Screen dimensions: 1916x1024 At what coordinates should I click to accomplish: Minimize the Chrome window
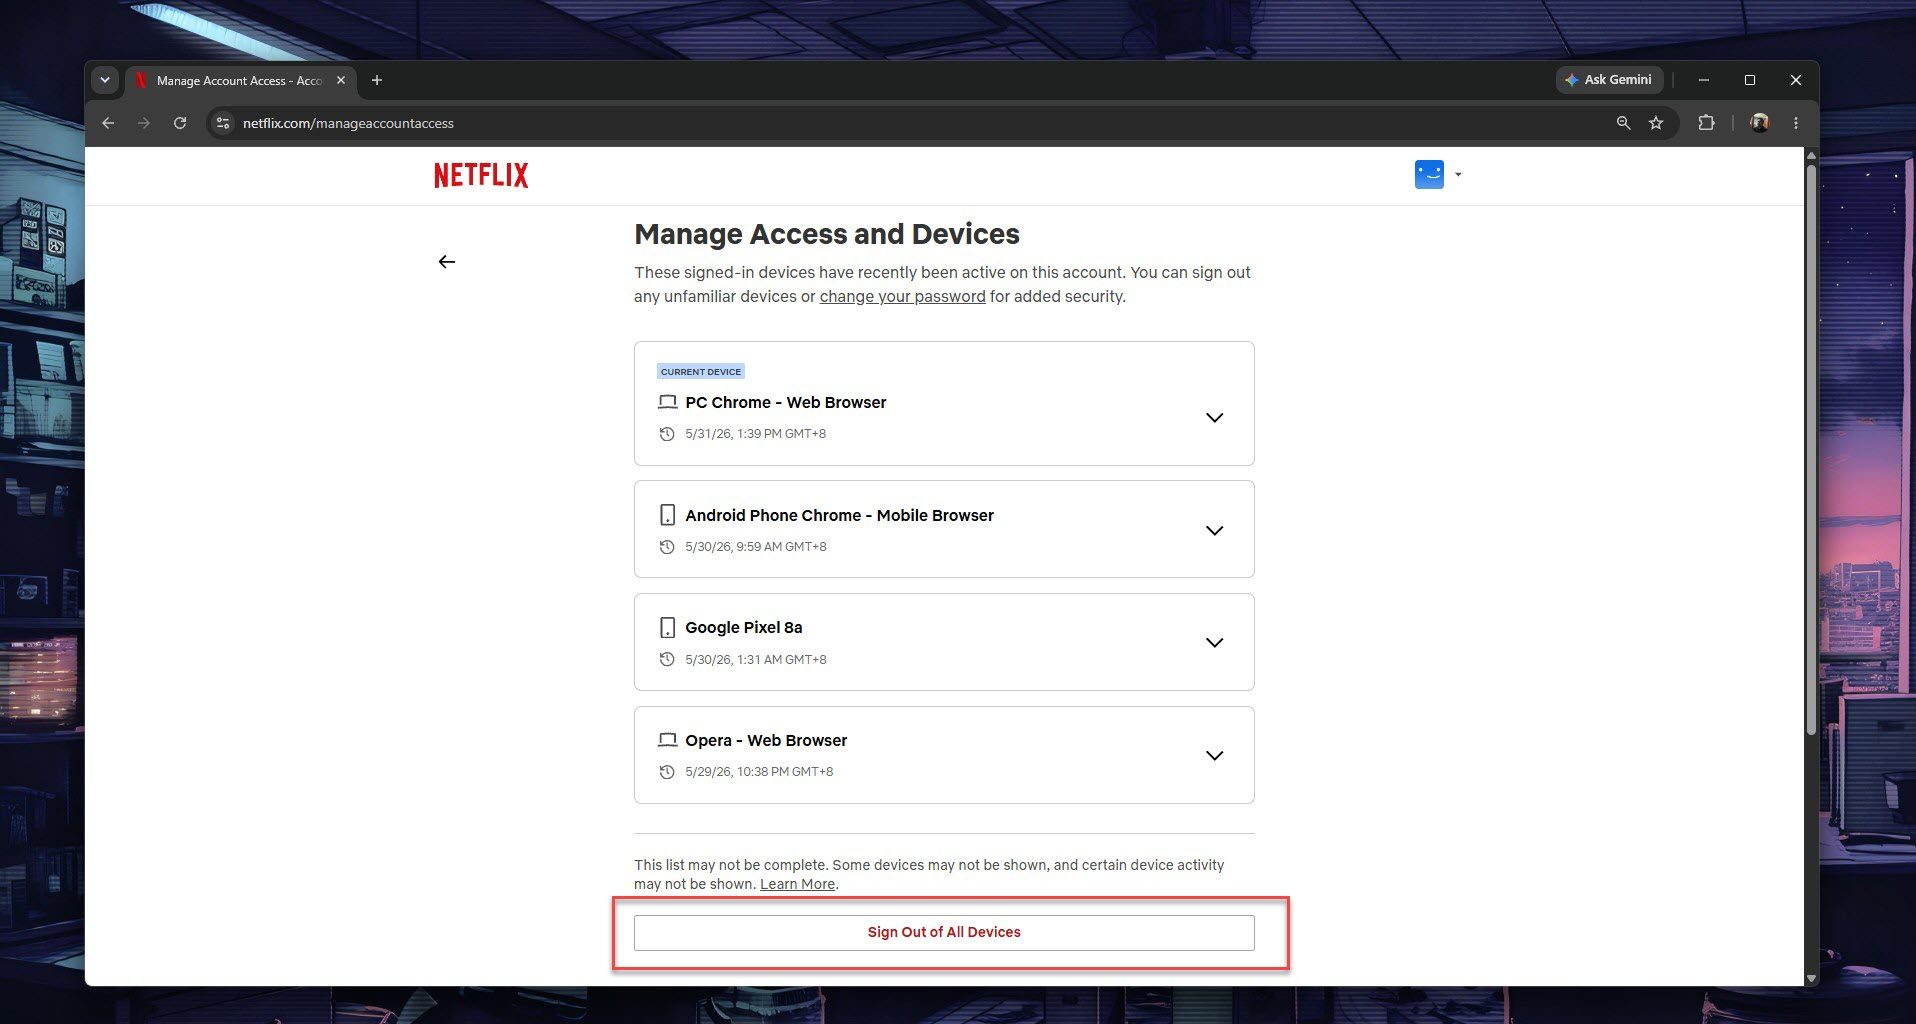1704,80
